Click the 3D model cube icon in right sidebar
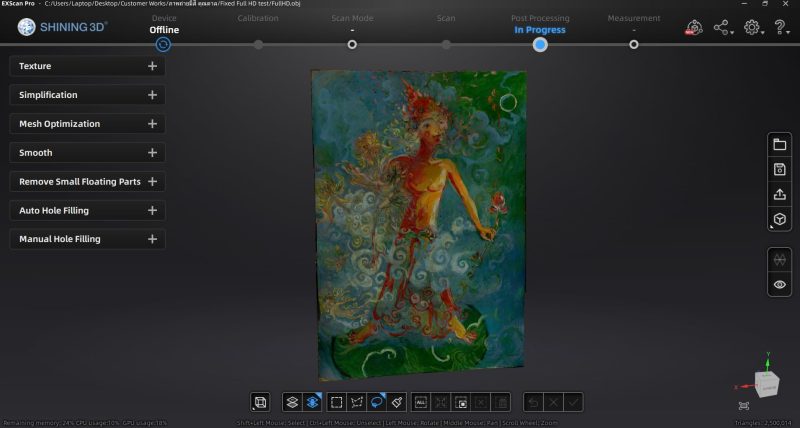Image resolution: width=800 pixels, height=428 pixels. pyautogui.click(x=780, y=219)
